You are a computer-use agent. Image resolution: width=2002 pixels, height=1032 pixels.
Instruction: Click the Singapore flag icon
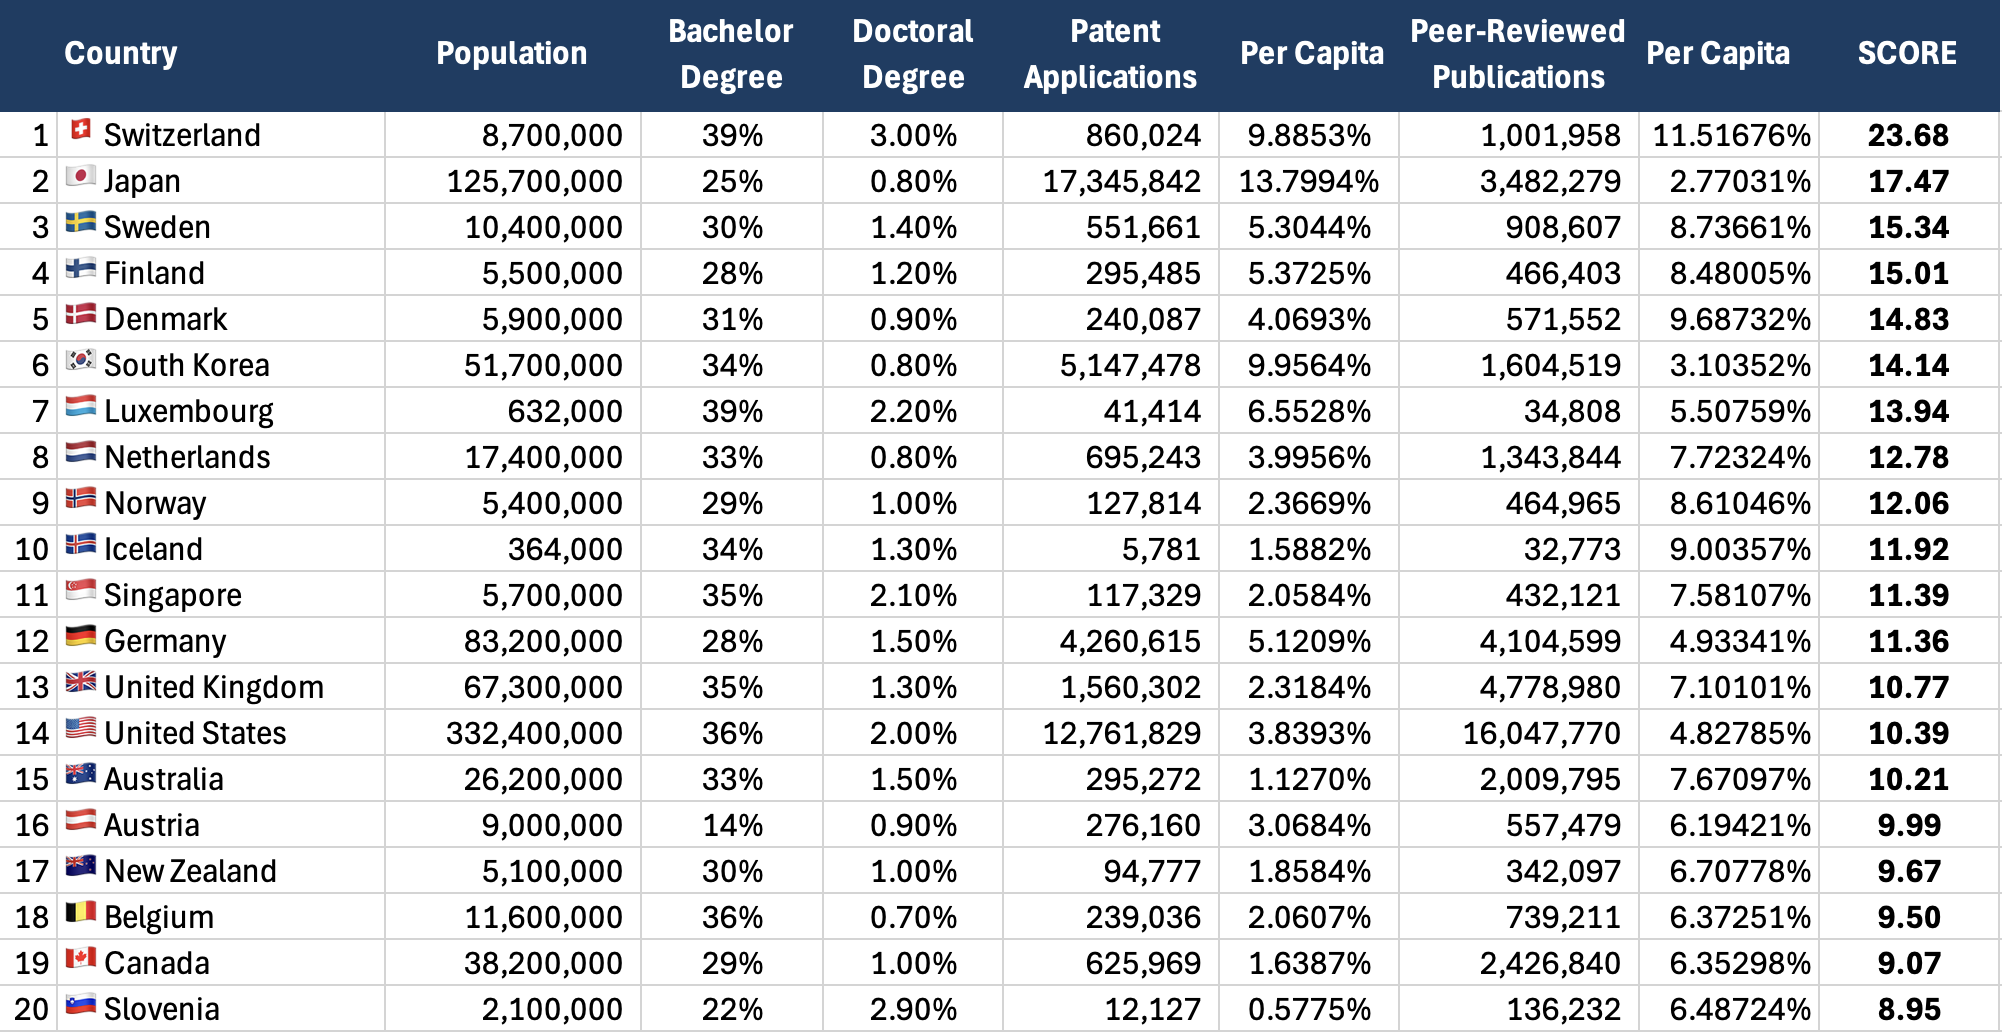81,591
